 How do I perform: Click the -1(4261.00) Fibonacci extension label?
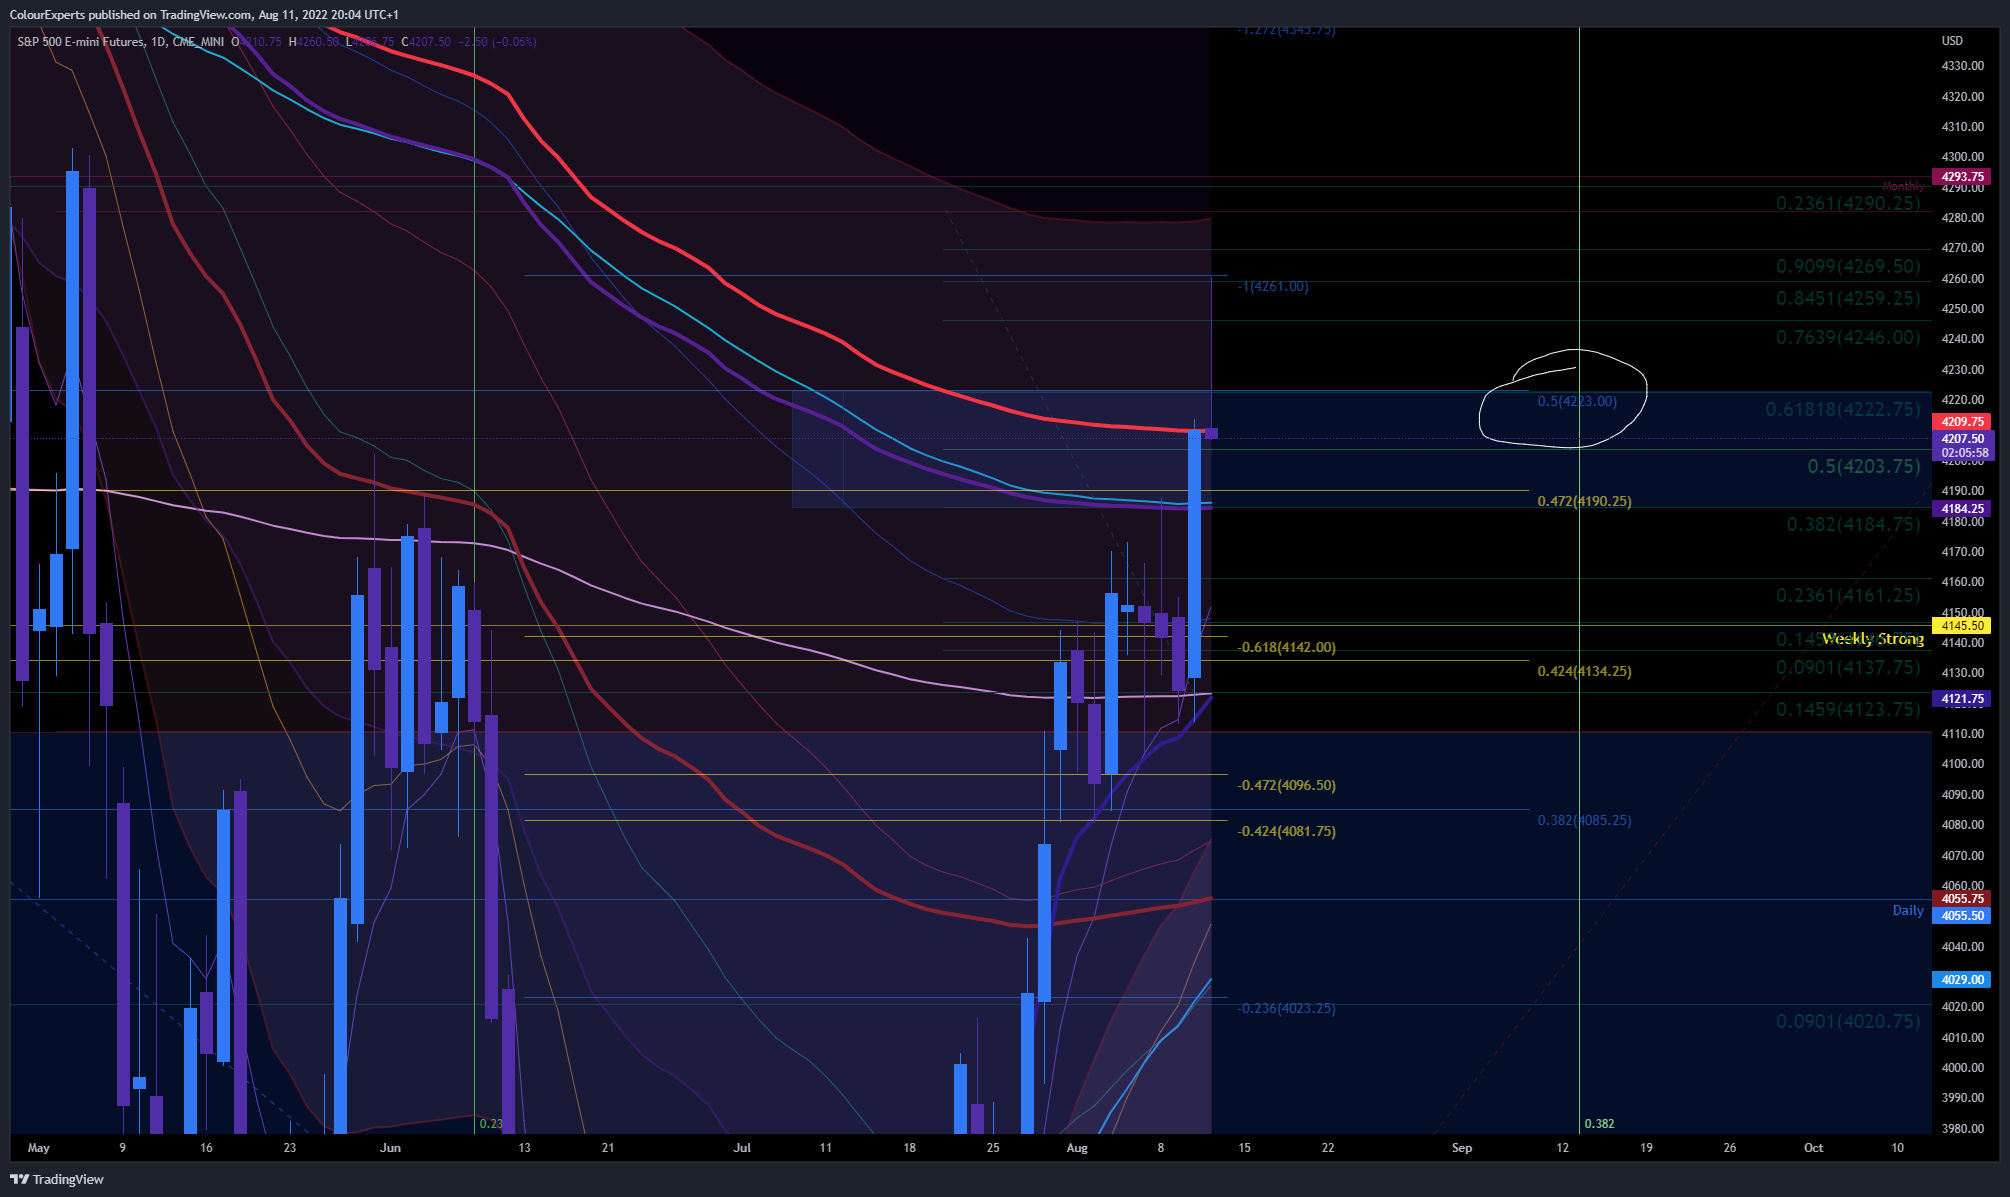tap(1272, 286)
